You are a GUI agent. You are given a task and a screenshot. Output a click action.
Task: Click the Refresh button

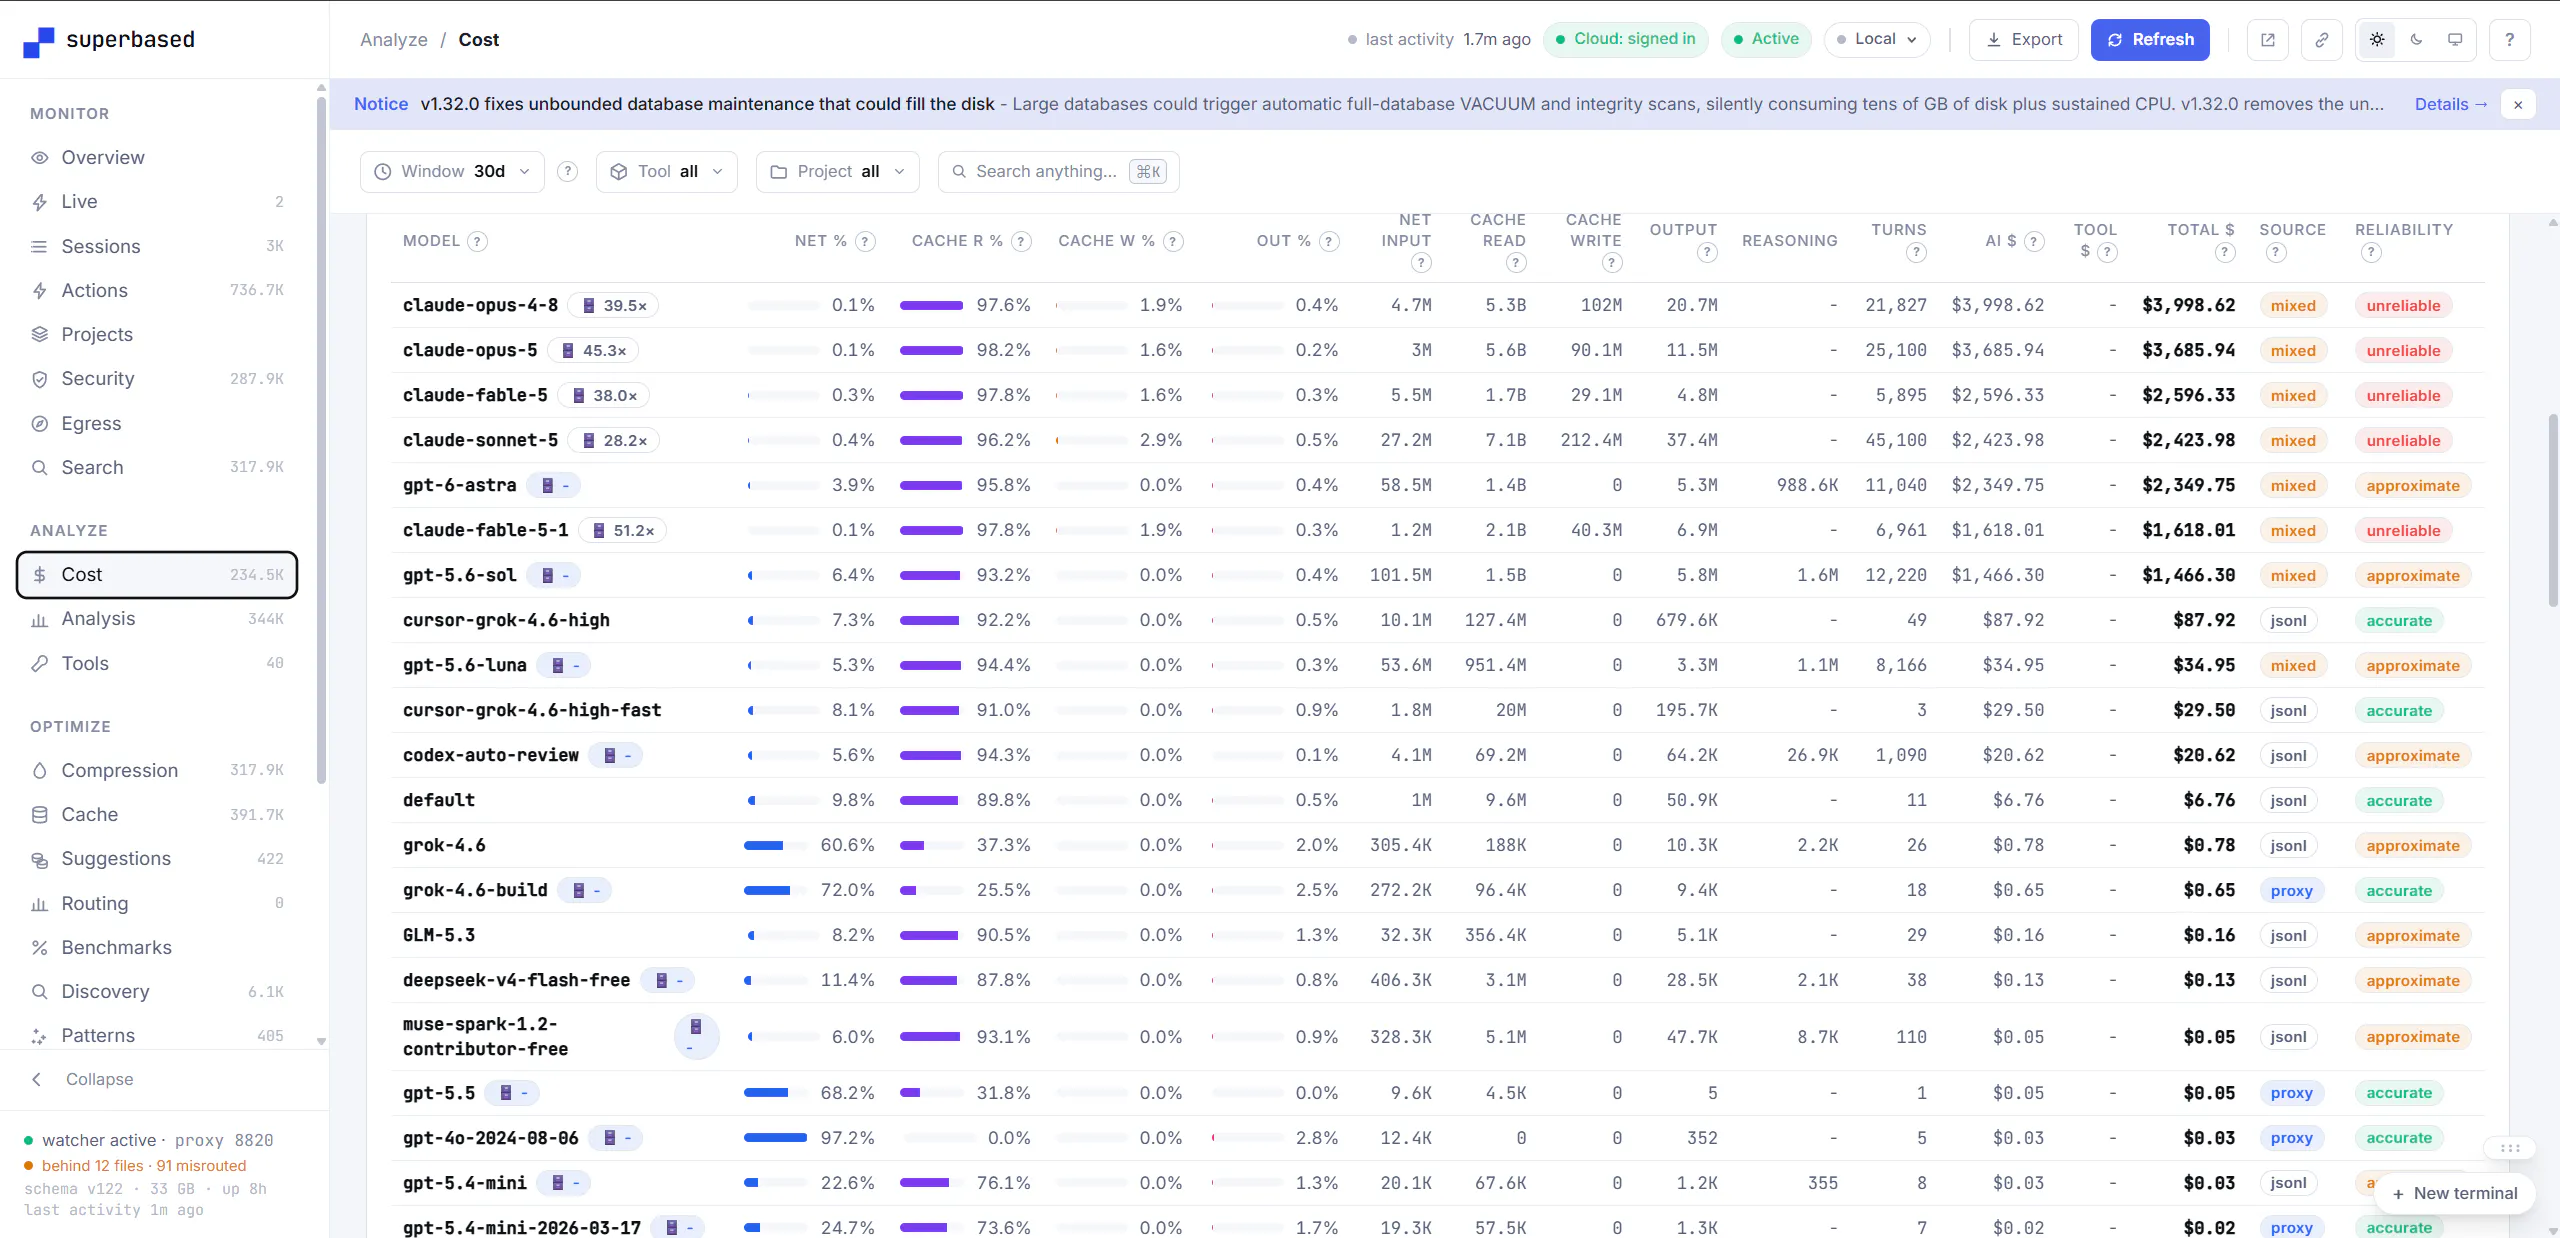(2150, 40)
